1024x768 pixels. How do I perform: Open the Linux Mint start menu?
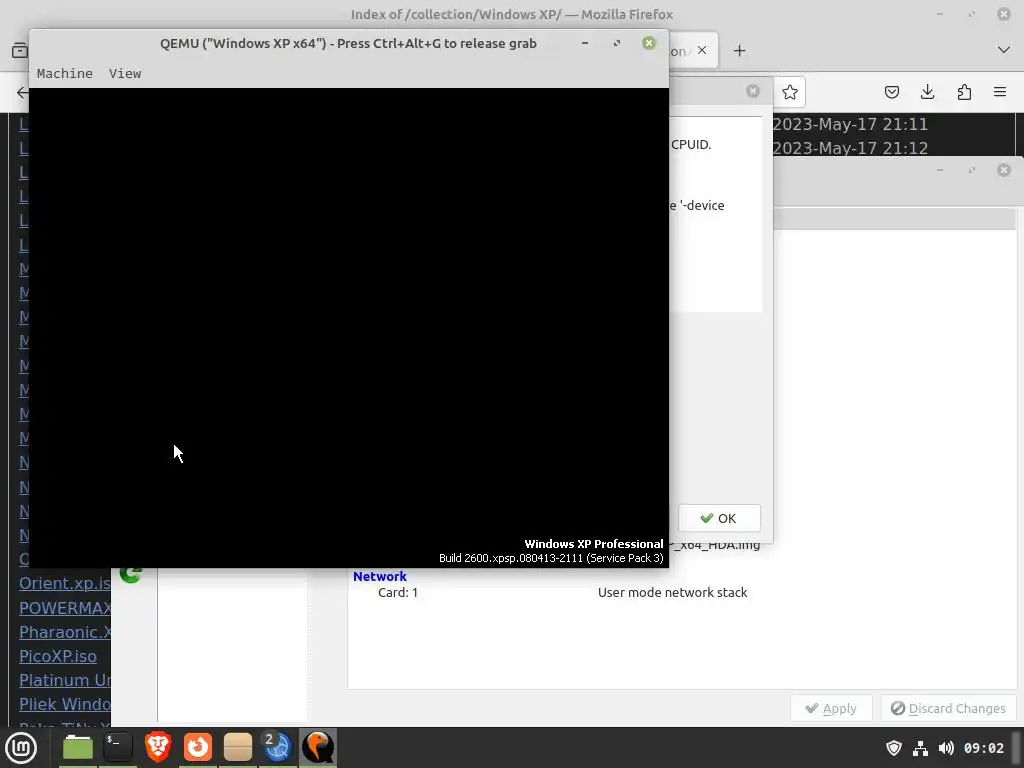[21, 748]
